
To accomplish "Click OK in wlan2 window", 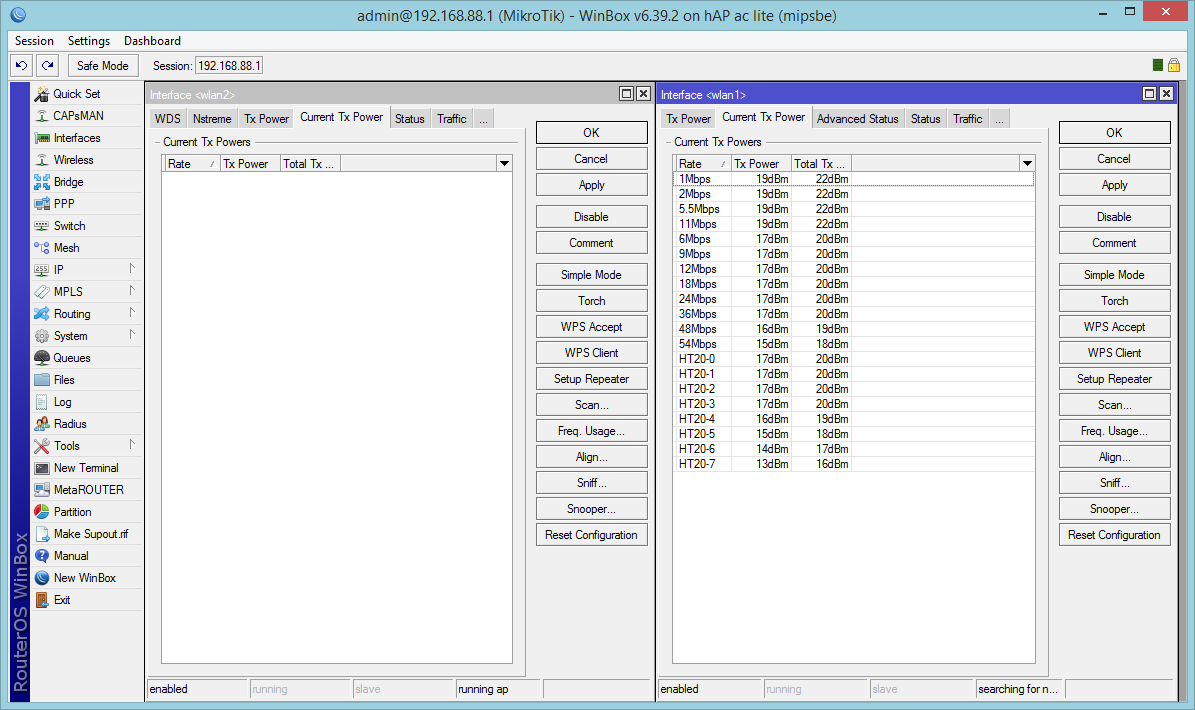I will [591, 133].
